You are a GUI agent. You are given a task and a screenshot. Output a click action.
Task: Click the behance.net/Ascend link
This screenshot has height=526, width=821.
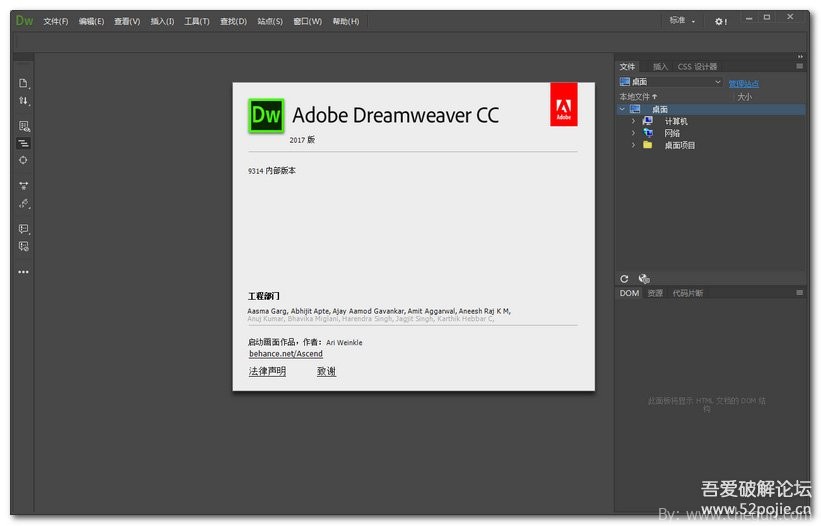coord(286,354)
